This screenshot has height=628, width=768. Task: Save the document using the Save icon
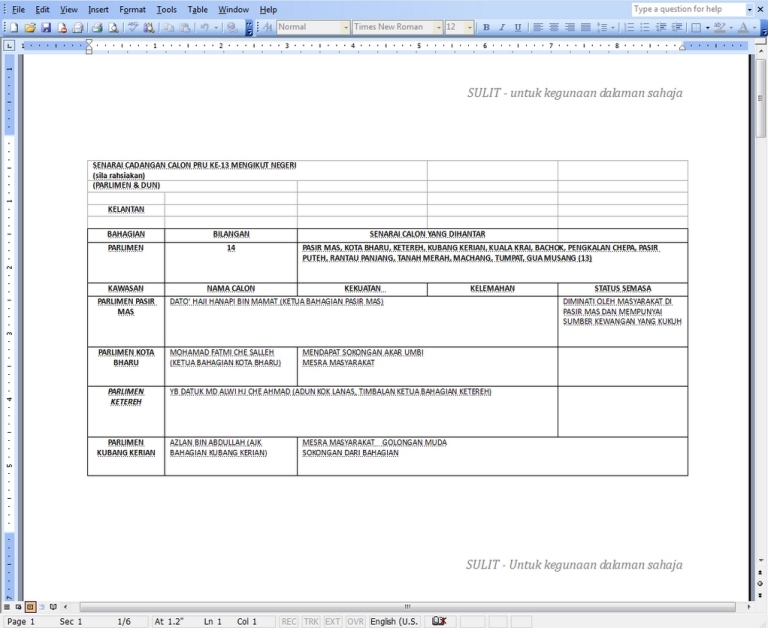pyautogui.click(x=46, y=28)
